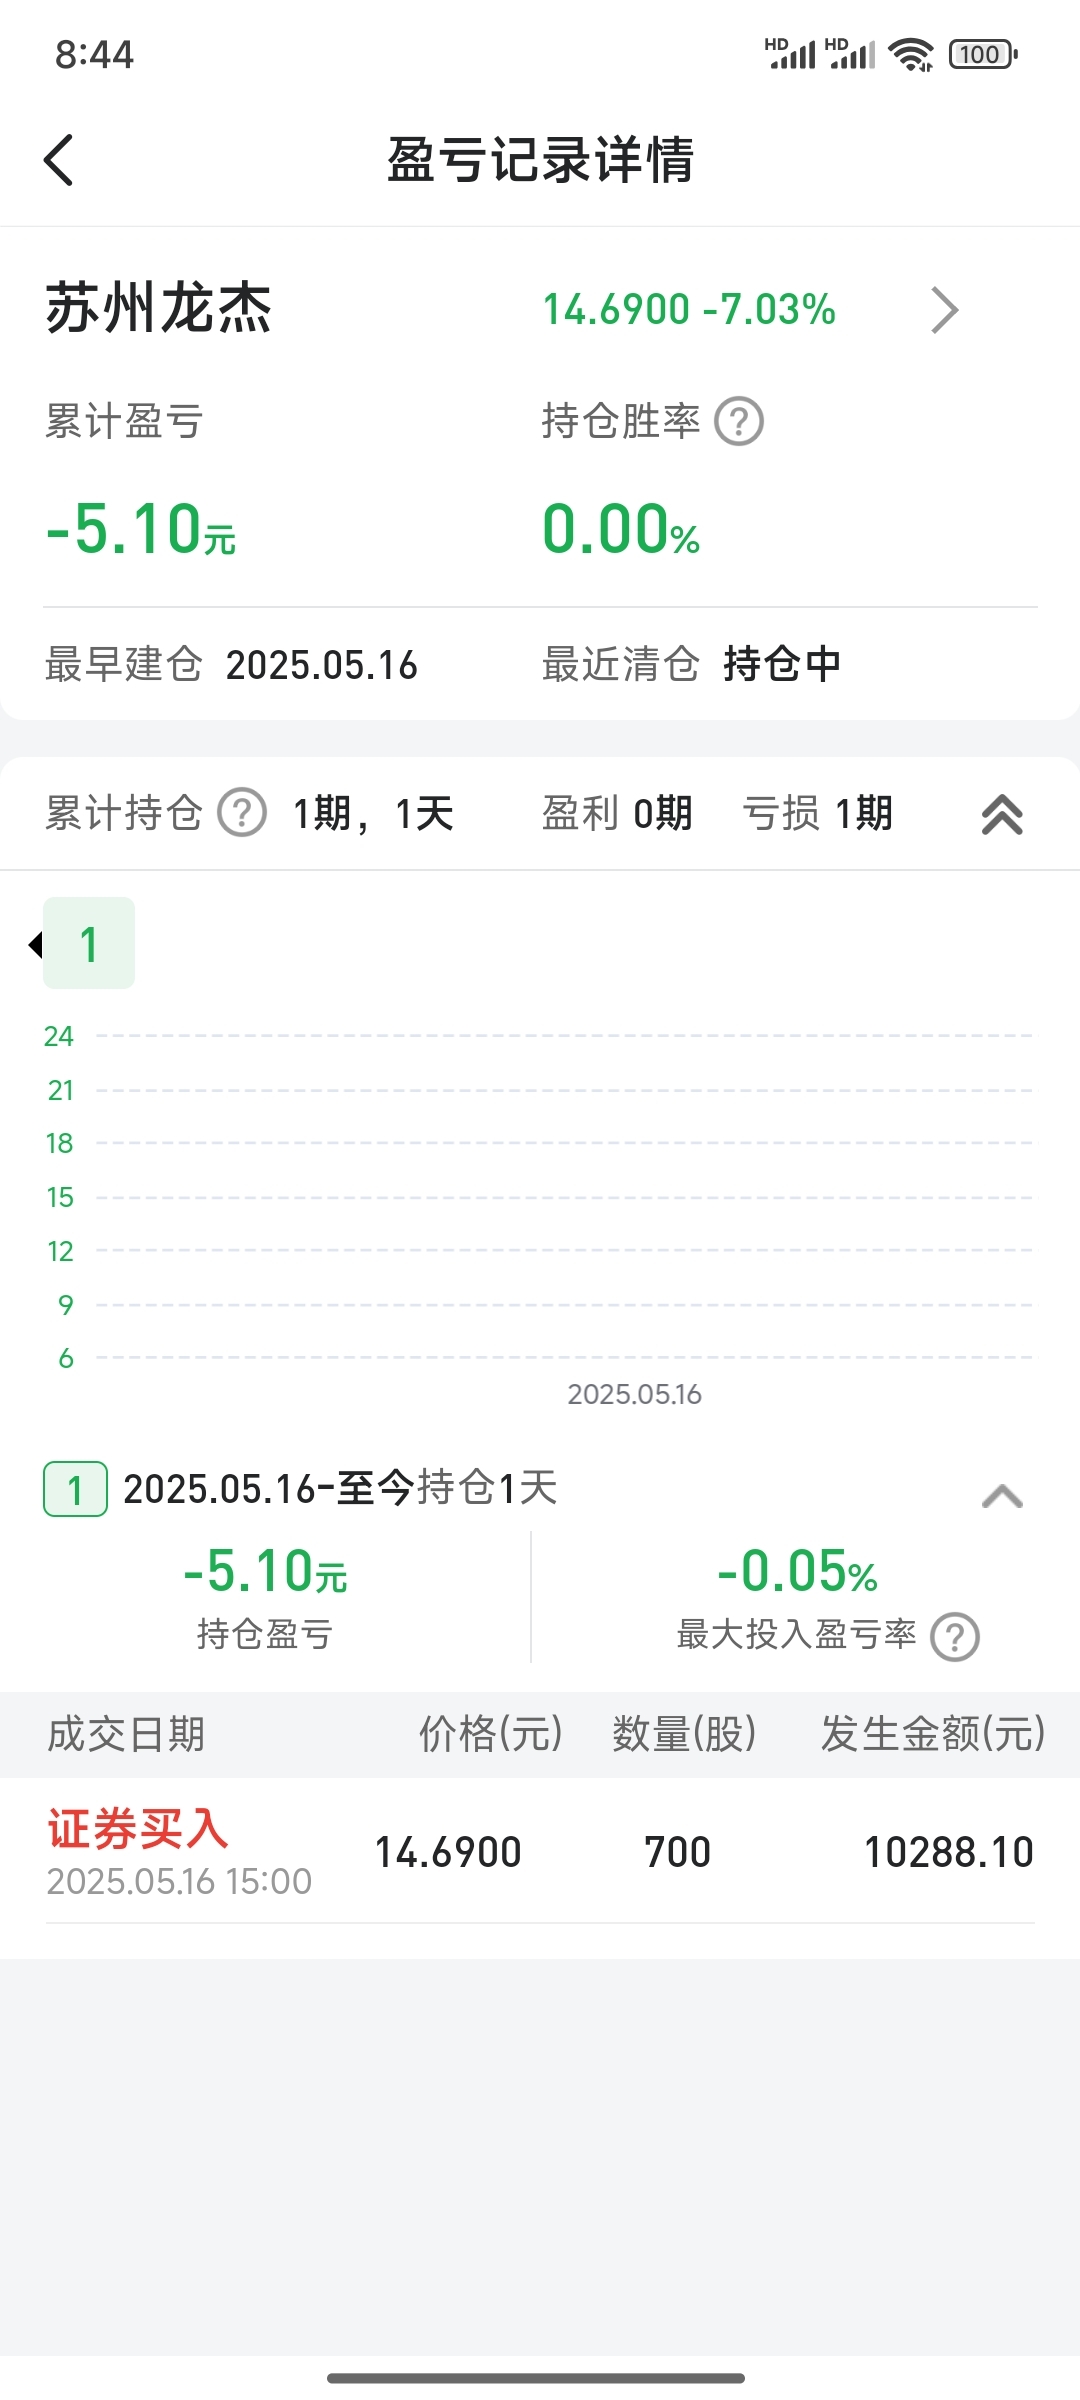Tap 发生金额(元) column header
The width and height of the screenshot is (1080, 2400).
(x=933, y=1734)
